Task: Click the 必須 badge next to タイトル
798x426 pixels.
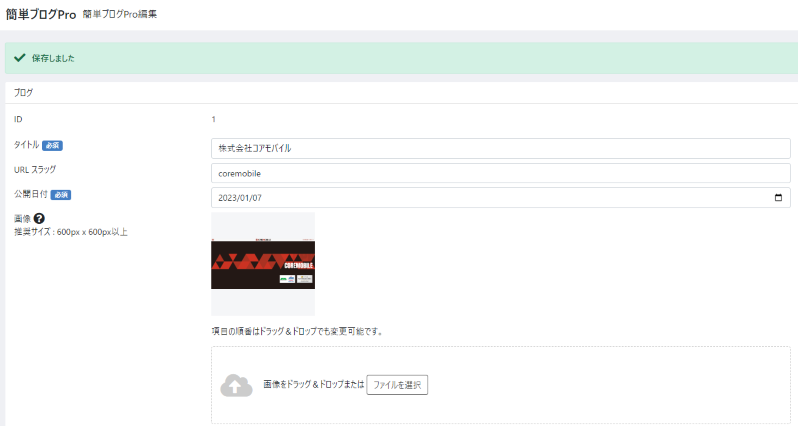Action: tap(52, 146)
